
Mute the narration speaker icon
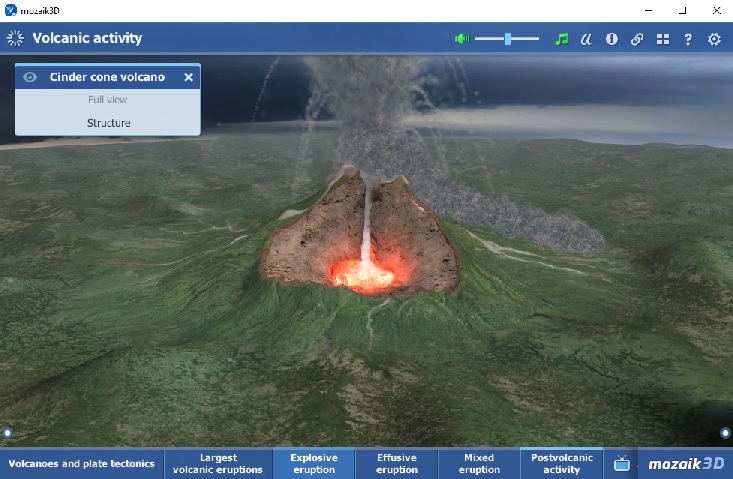461,39
